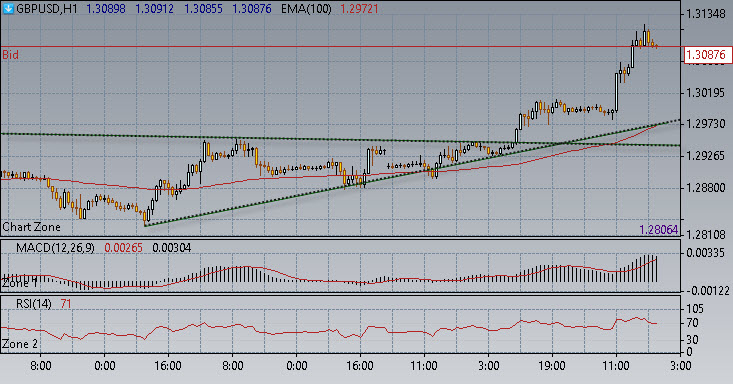The width and height of the screenshot is (733, 384).
Task: Click the MACD red value 0.00265
Action: (x=123, y=248)
